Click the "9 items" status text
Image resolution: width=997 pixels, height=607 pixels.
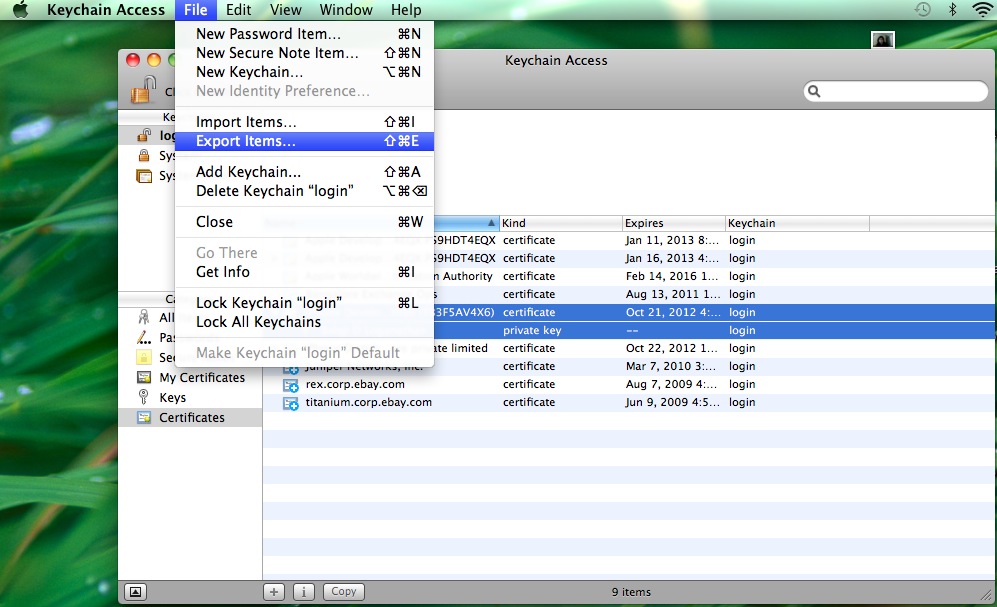pos(631,592)
